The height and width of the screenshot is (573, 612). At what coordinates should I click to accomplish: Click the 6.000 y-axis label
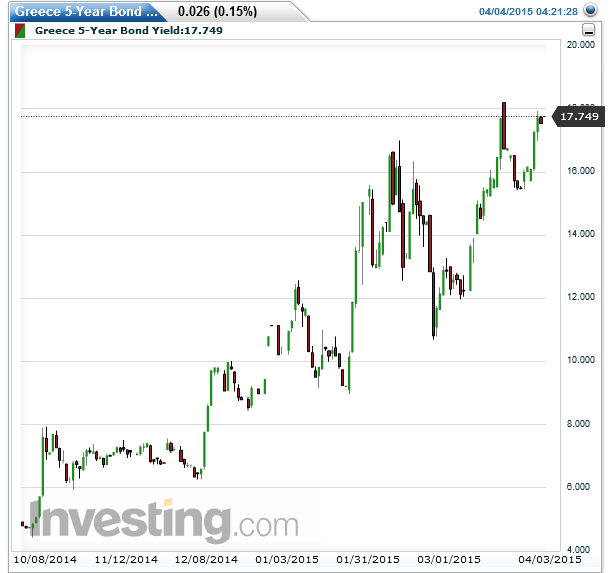tap(578, 486)
